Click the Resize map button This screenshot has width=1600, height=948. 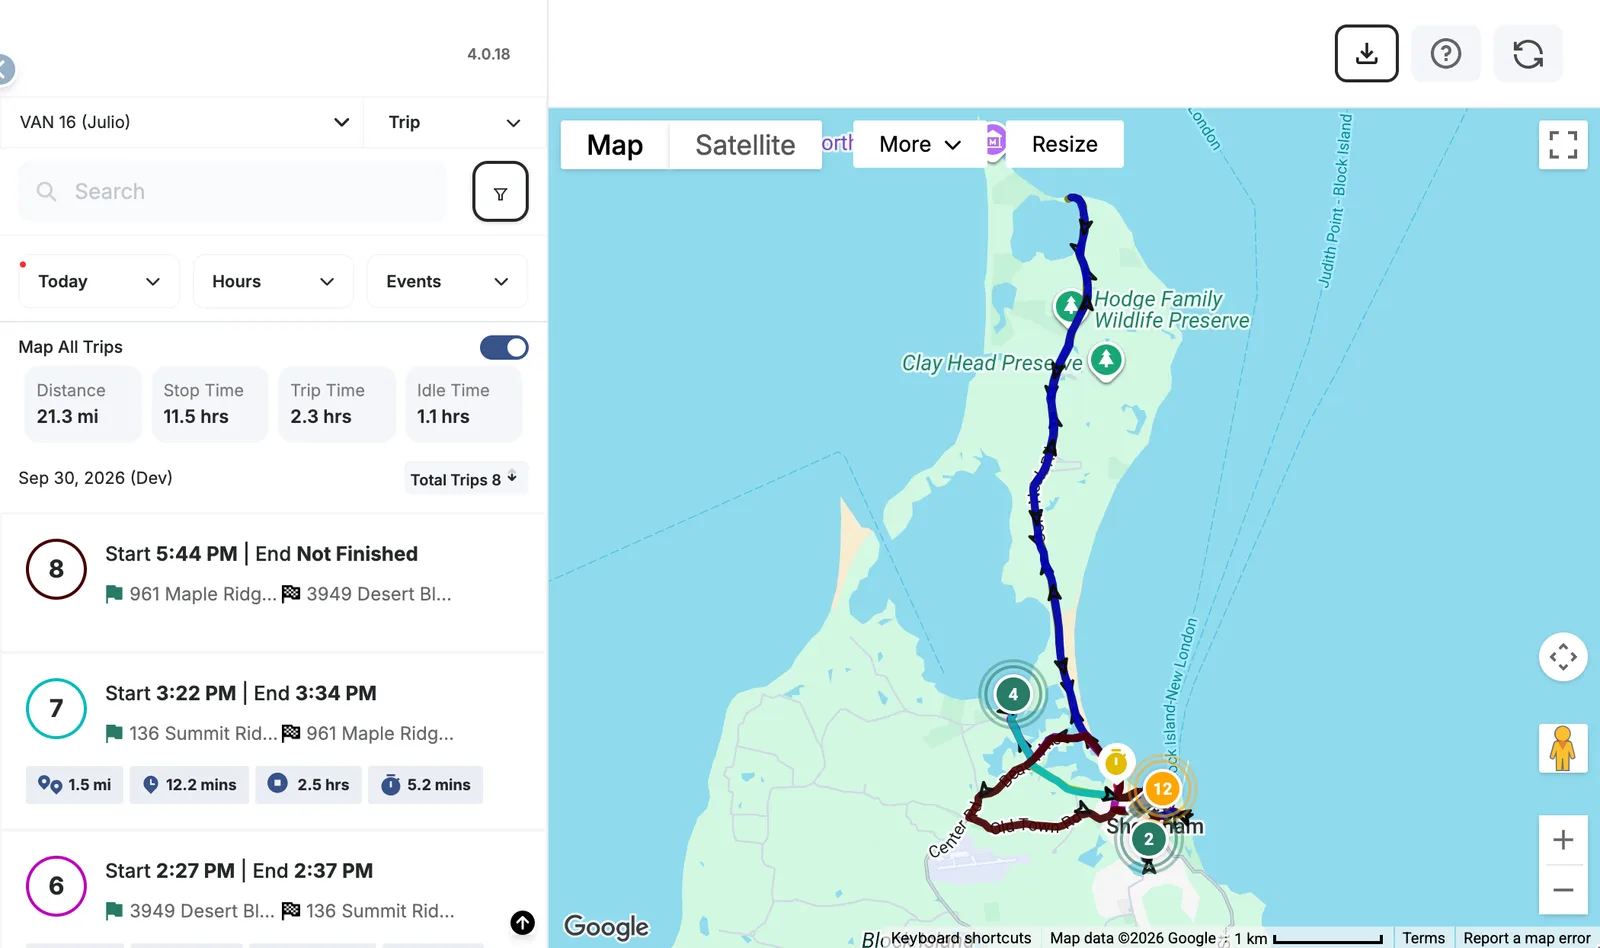pos(1064,144)
